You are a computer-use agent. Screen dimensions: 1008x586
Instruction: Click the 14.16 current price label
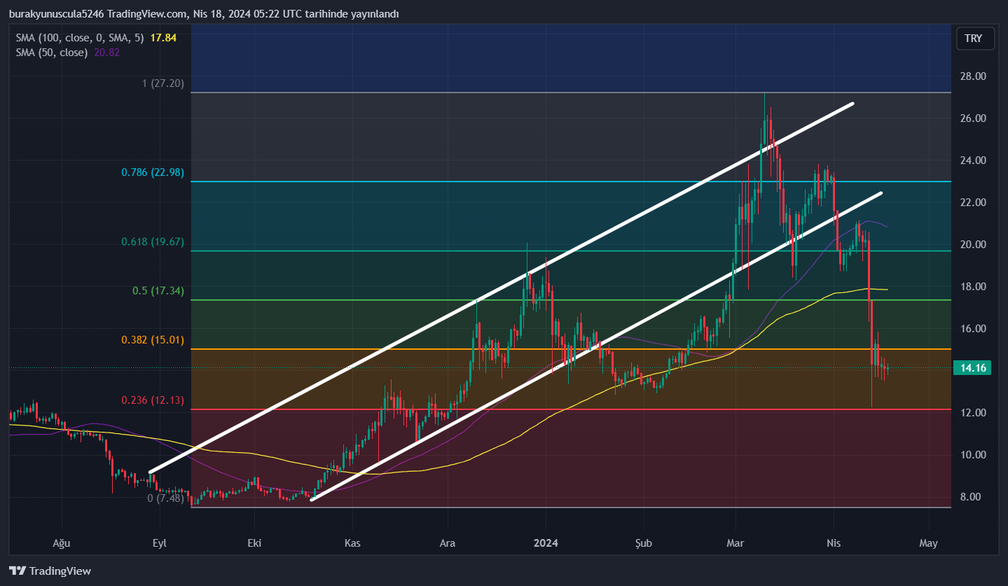pyautogui.click(x=973, y=368)
